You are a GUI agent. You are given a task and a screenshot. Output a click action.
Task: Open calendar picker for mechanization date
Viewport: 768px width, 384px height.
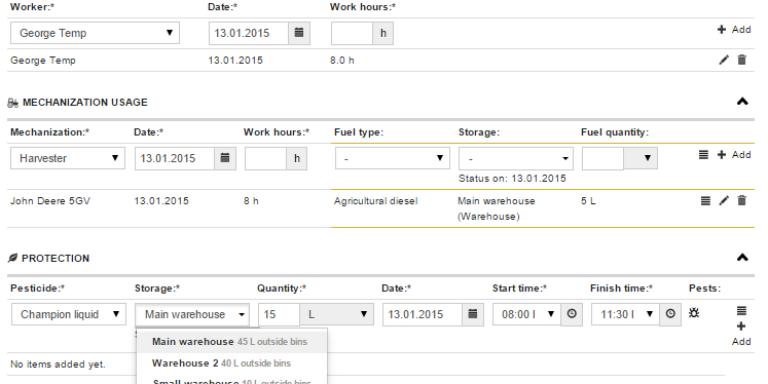[x=225, y=158]
